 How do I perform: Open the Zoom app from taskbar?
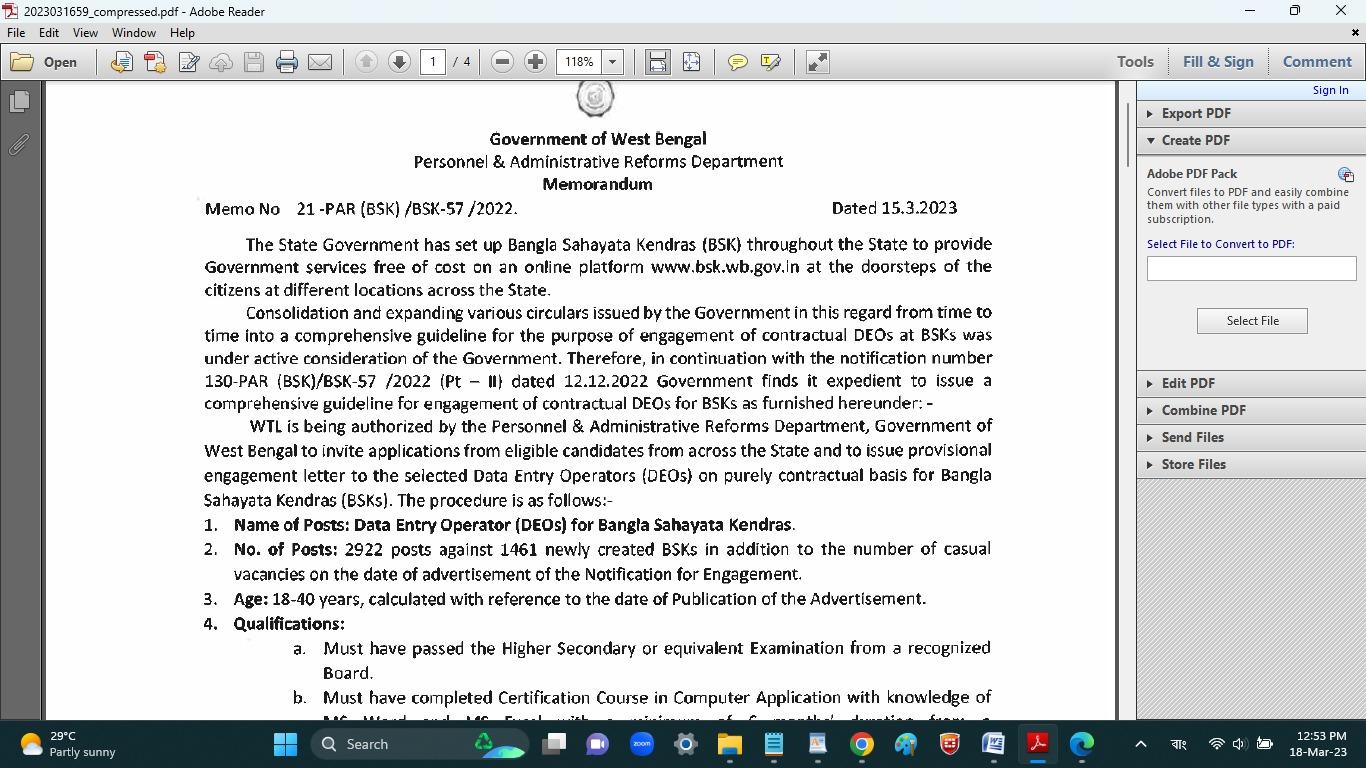pos(642,744)
